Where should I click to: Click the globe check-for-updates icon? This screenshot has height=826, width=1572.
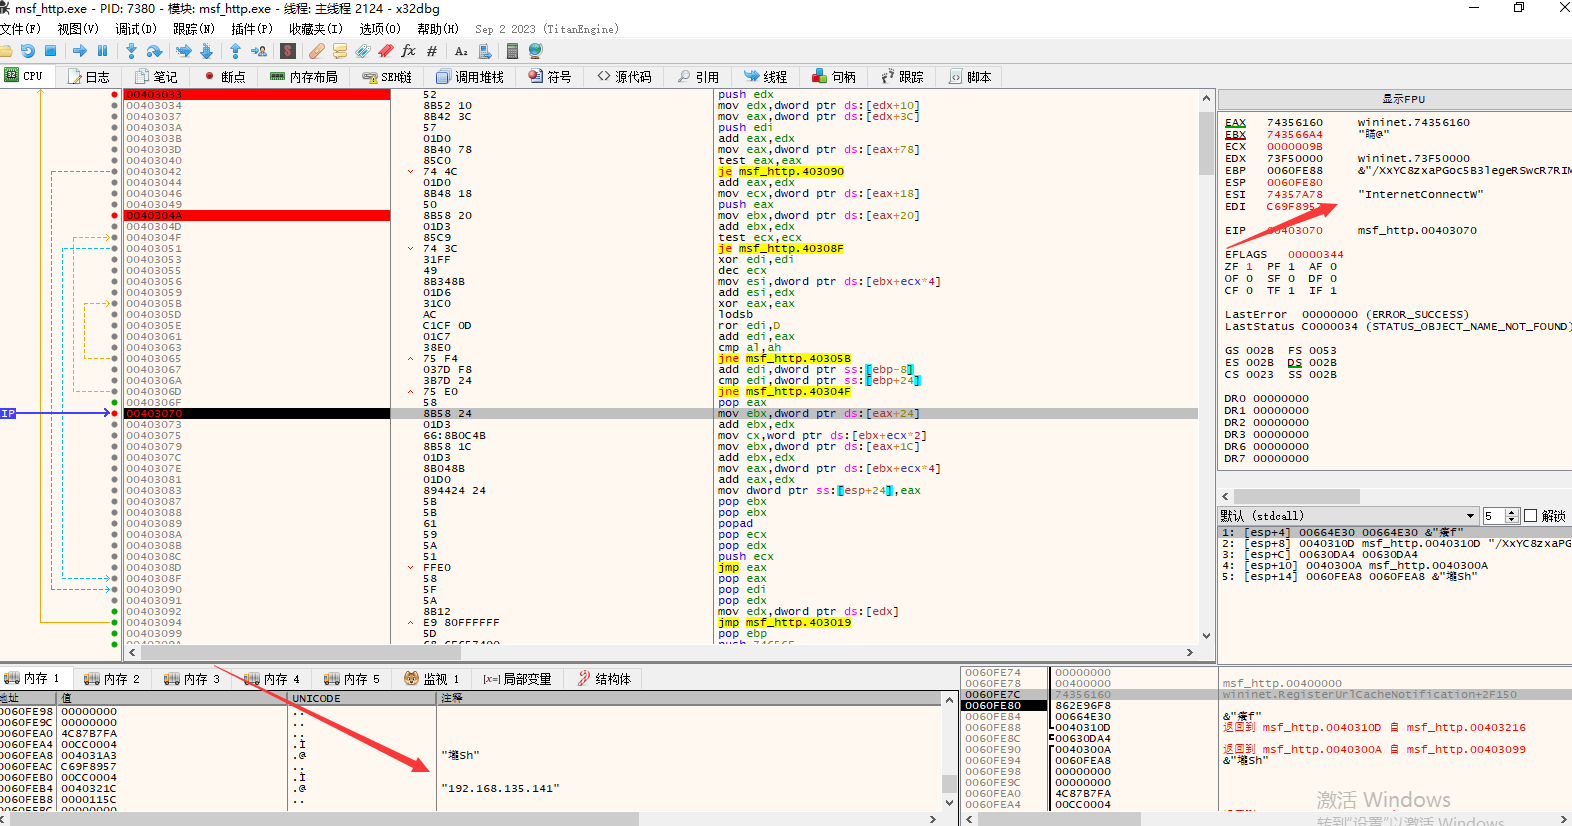(536, 51)
